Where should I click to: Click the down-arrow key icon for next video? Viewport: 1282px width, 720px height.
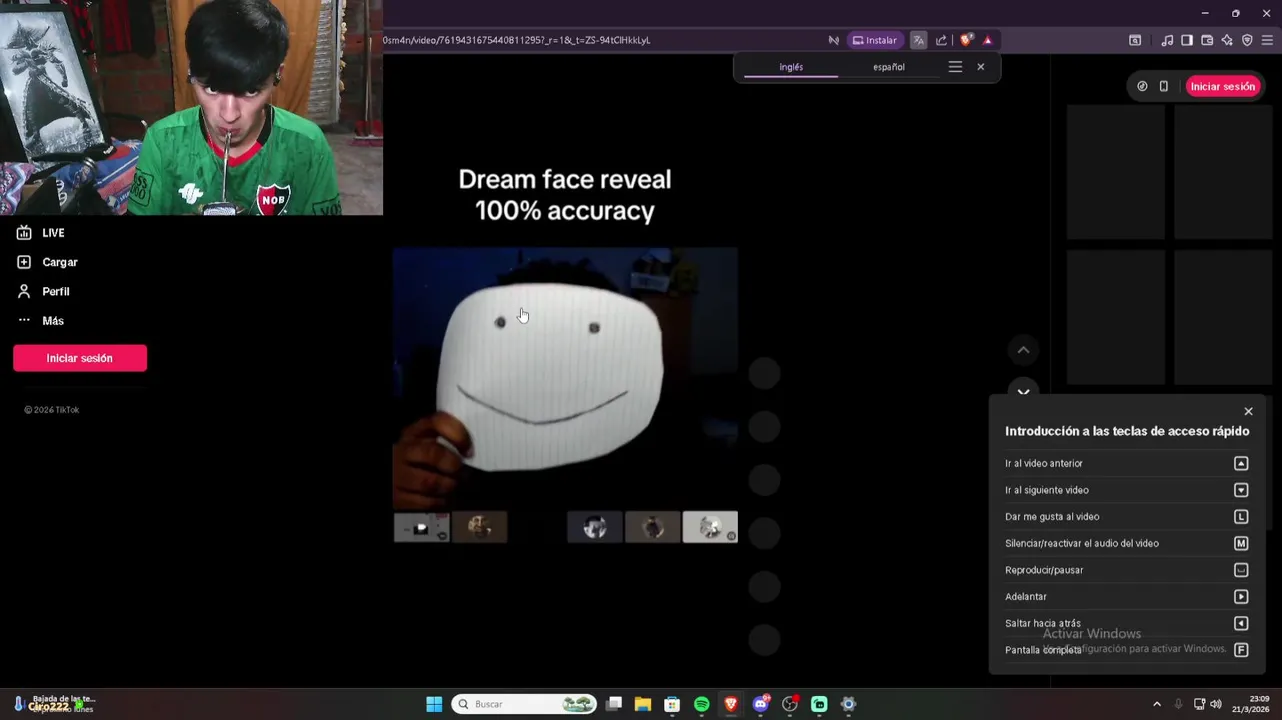tap(1241, 490)
